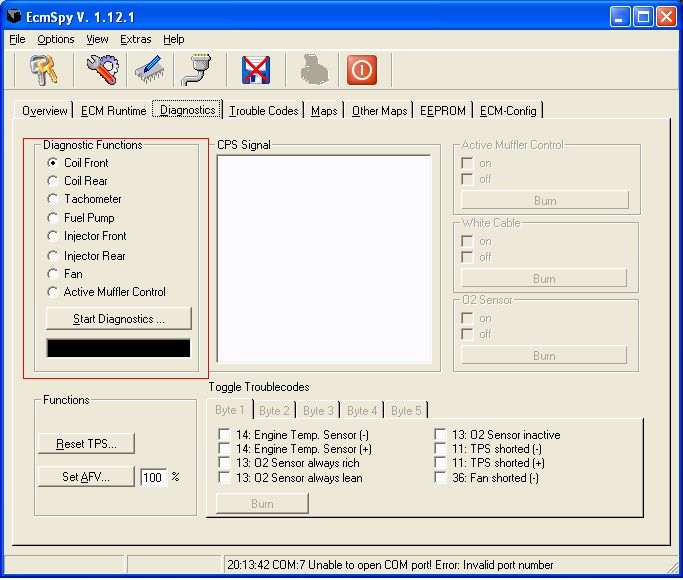Select Active Muffler Control radio button
683x580 pixels.
(53, 292)
